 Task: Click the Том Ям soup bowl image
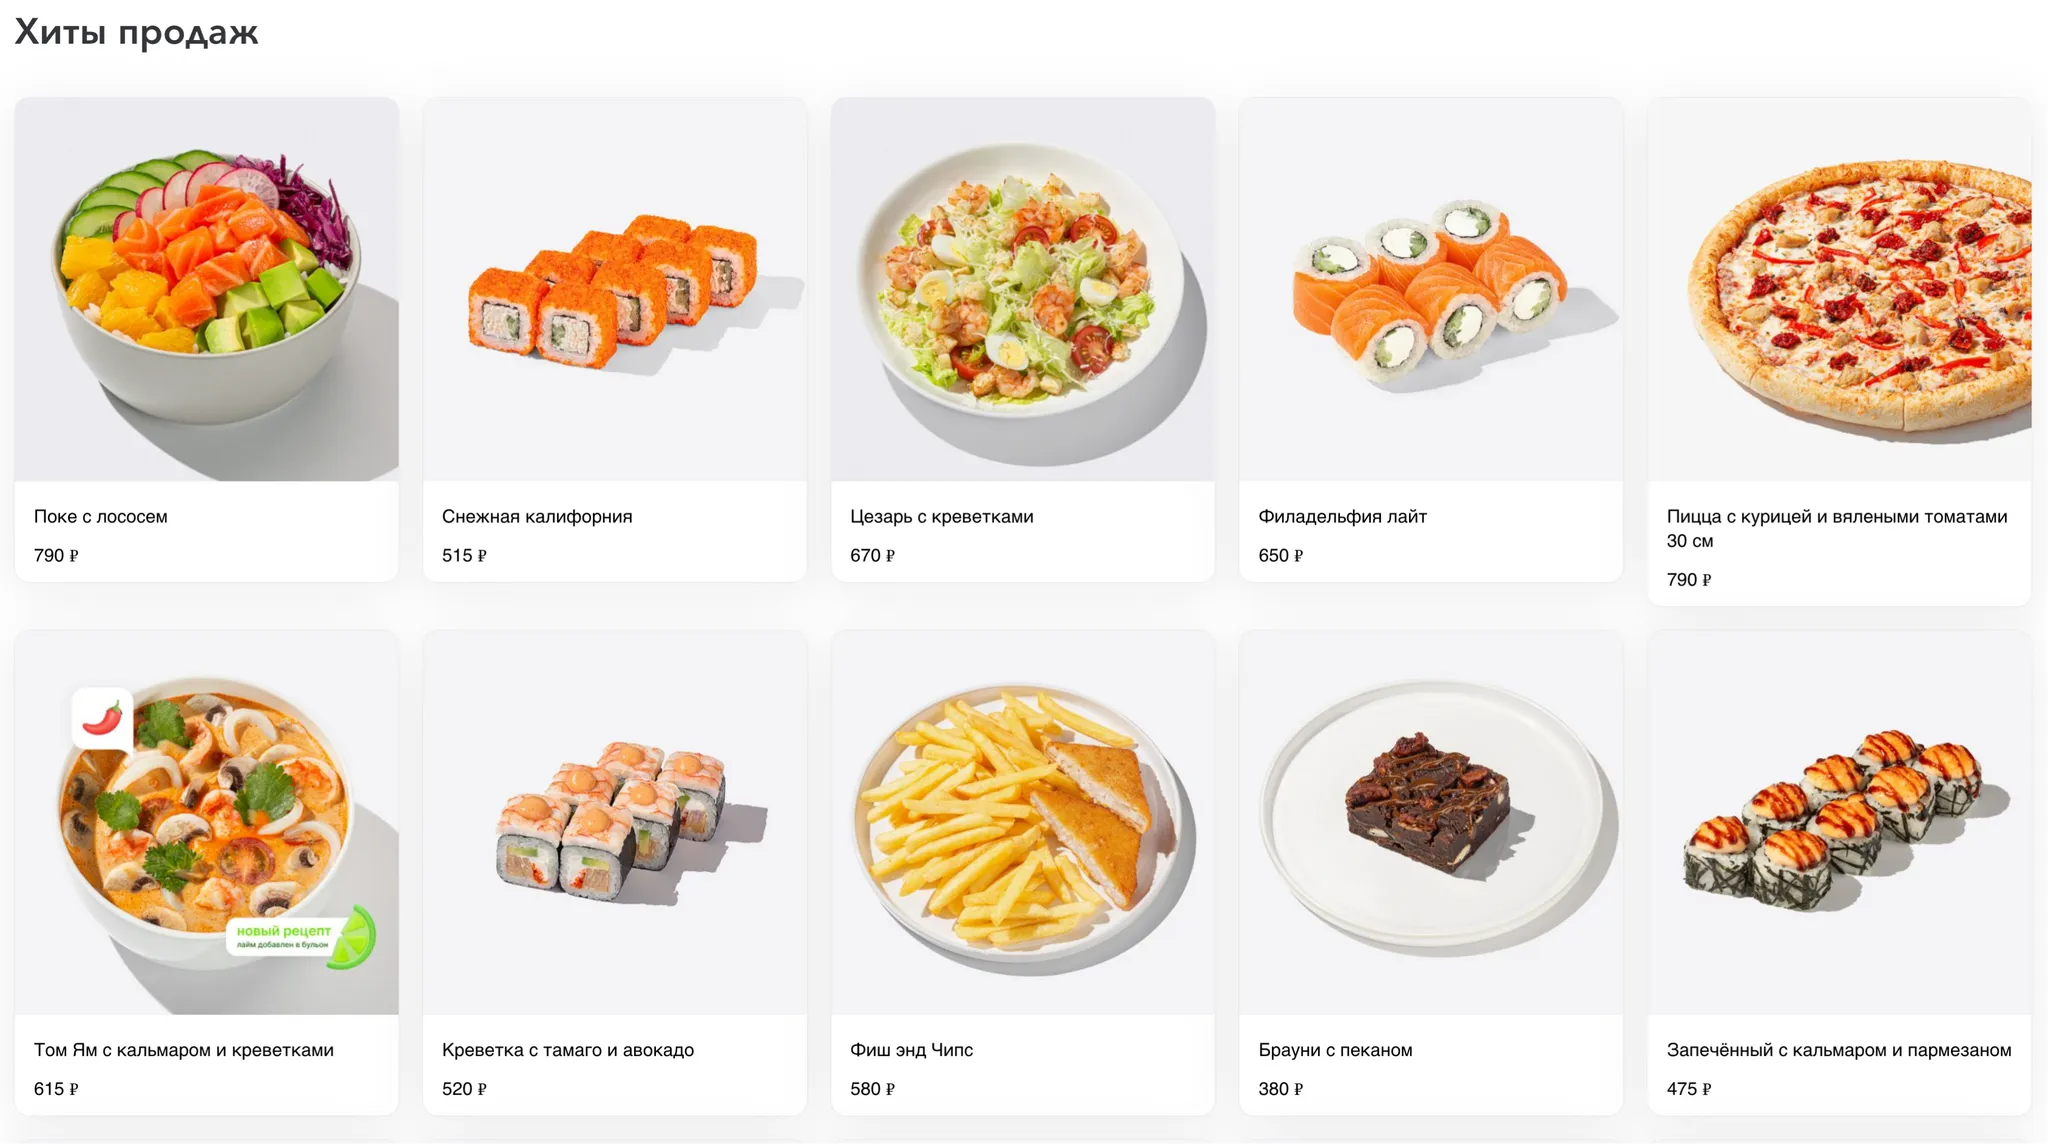pyautogui.click(x=206, y=823)
